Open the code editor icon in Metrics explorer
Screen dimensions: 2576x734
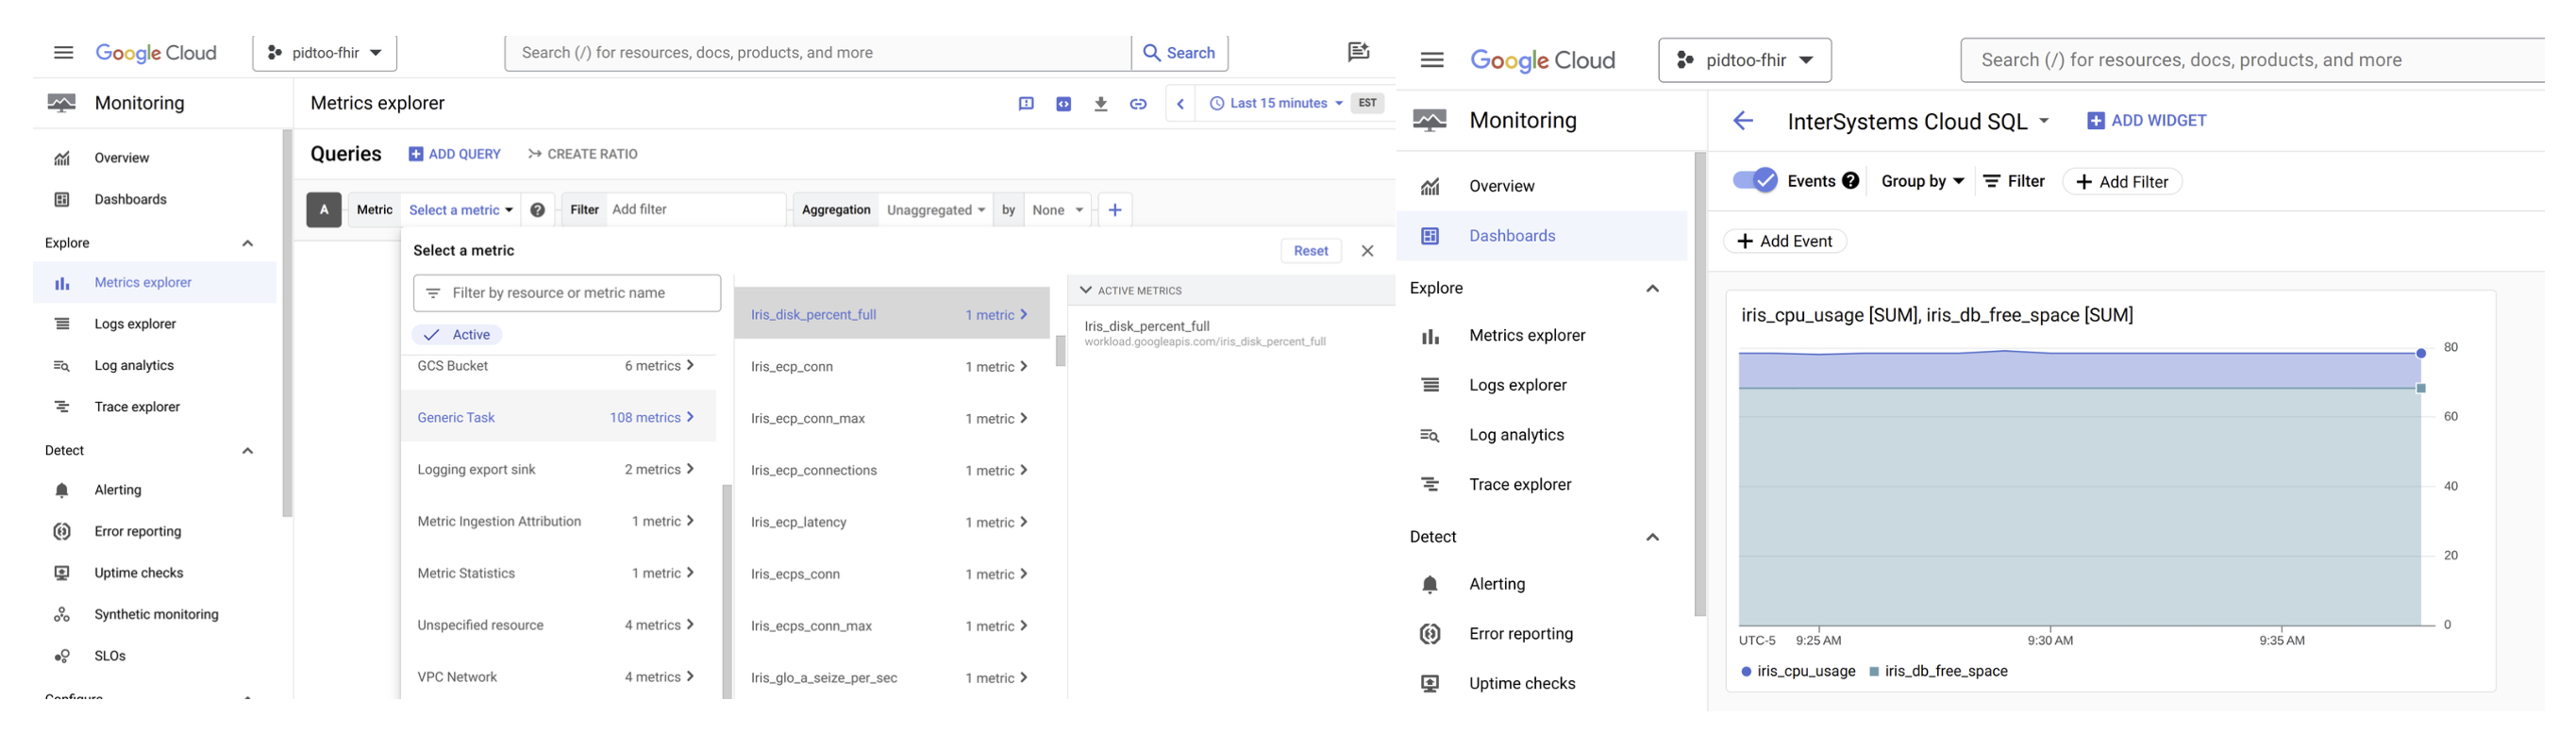[x=1063, y=104]
